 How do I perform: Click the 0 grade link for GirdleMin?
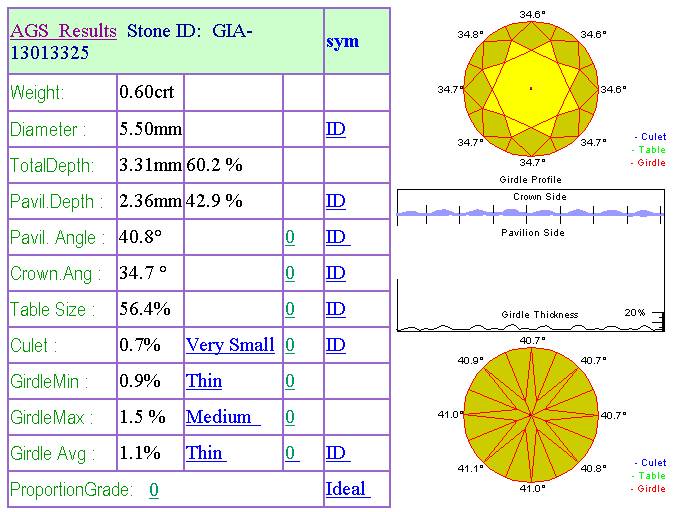point(290,381)
